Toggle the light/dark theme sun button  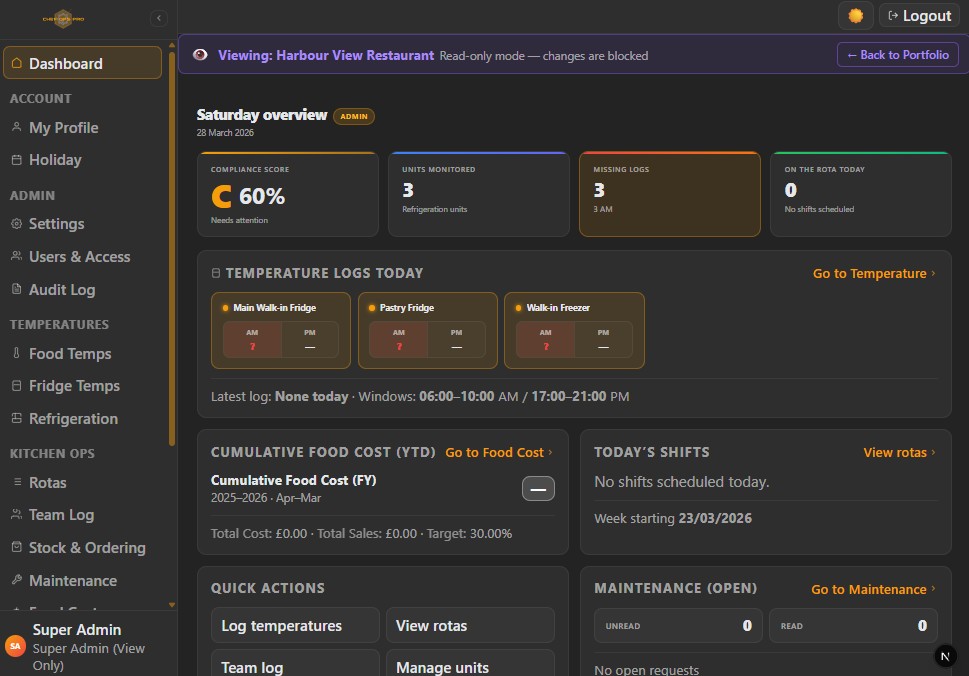[855, 15]
